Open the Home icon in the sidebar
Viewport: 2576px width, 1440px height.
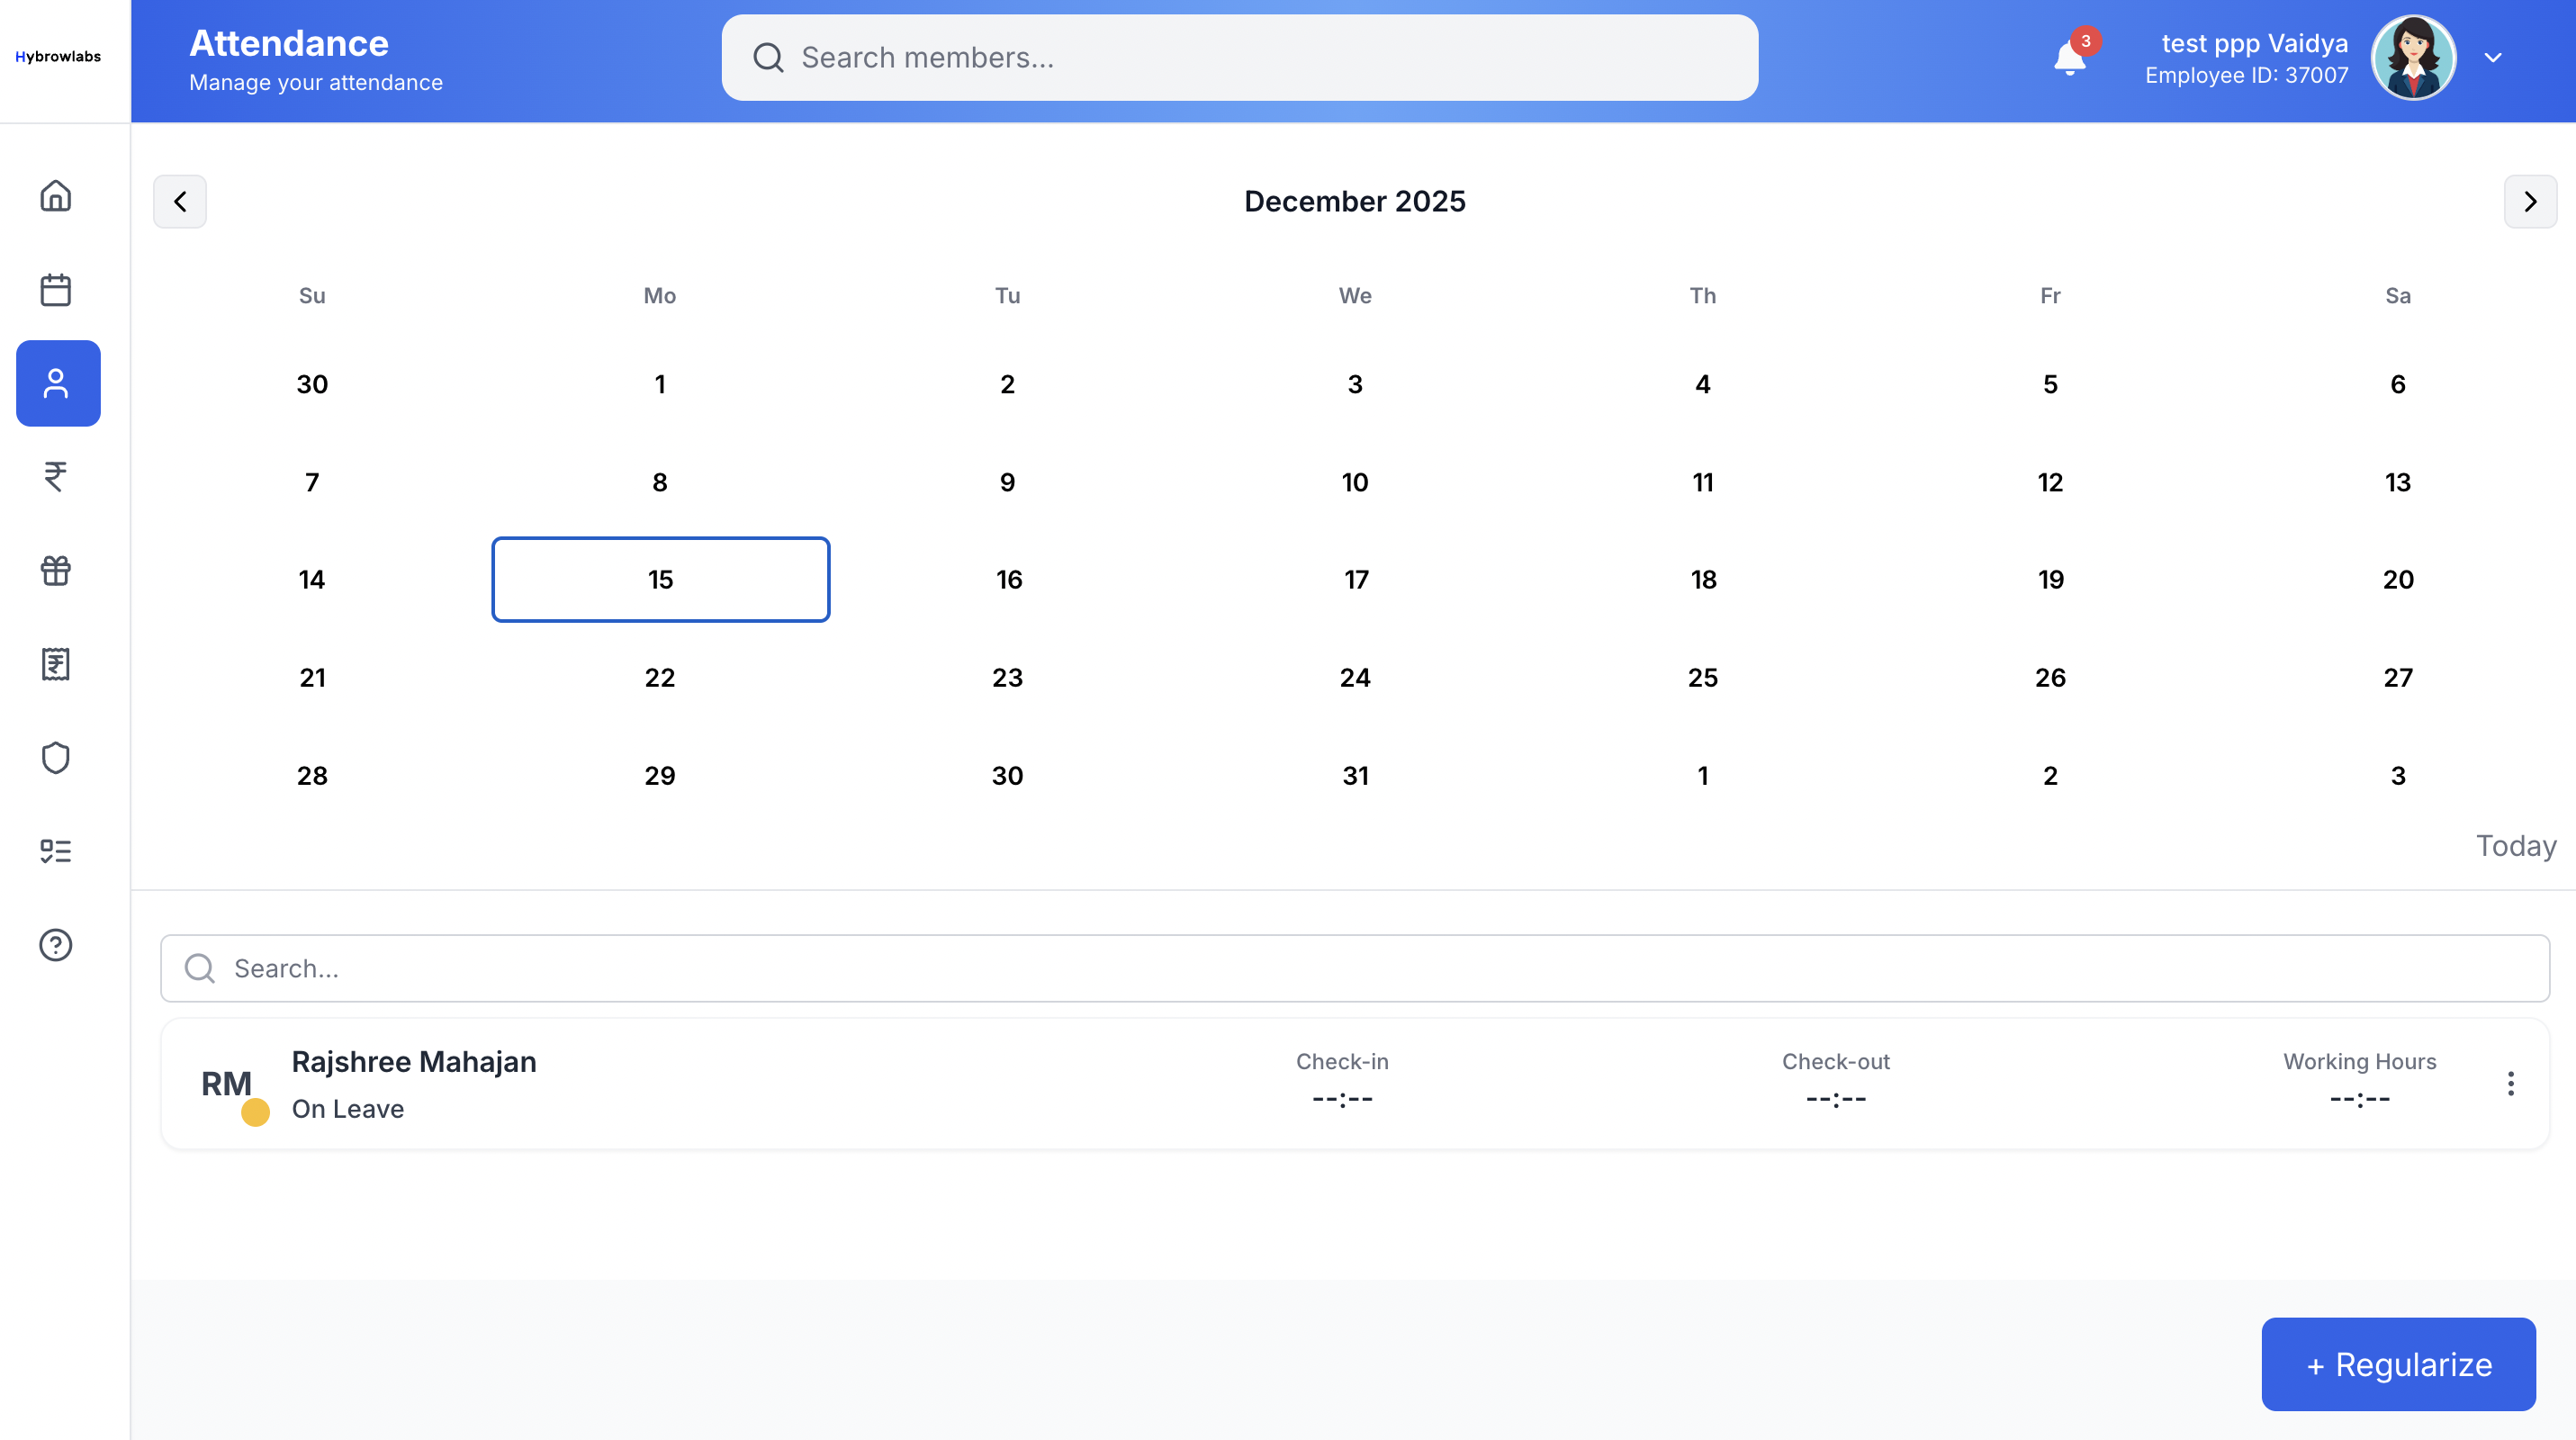click(x=56, y=196)
